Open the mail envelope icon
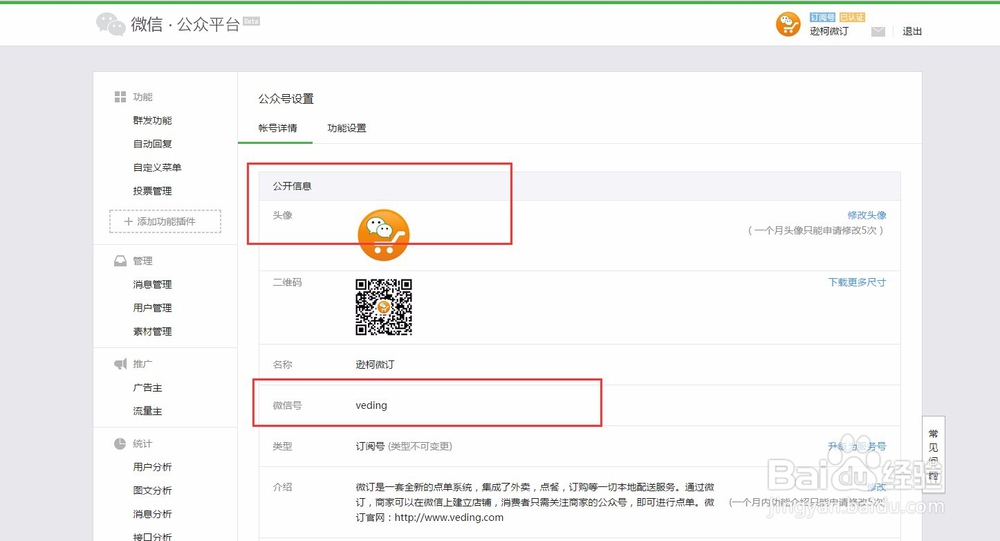The height and width of the screenshot is (541, 1000). (x=878, y=32)
